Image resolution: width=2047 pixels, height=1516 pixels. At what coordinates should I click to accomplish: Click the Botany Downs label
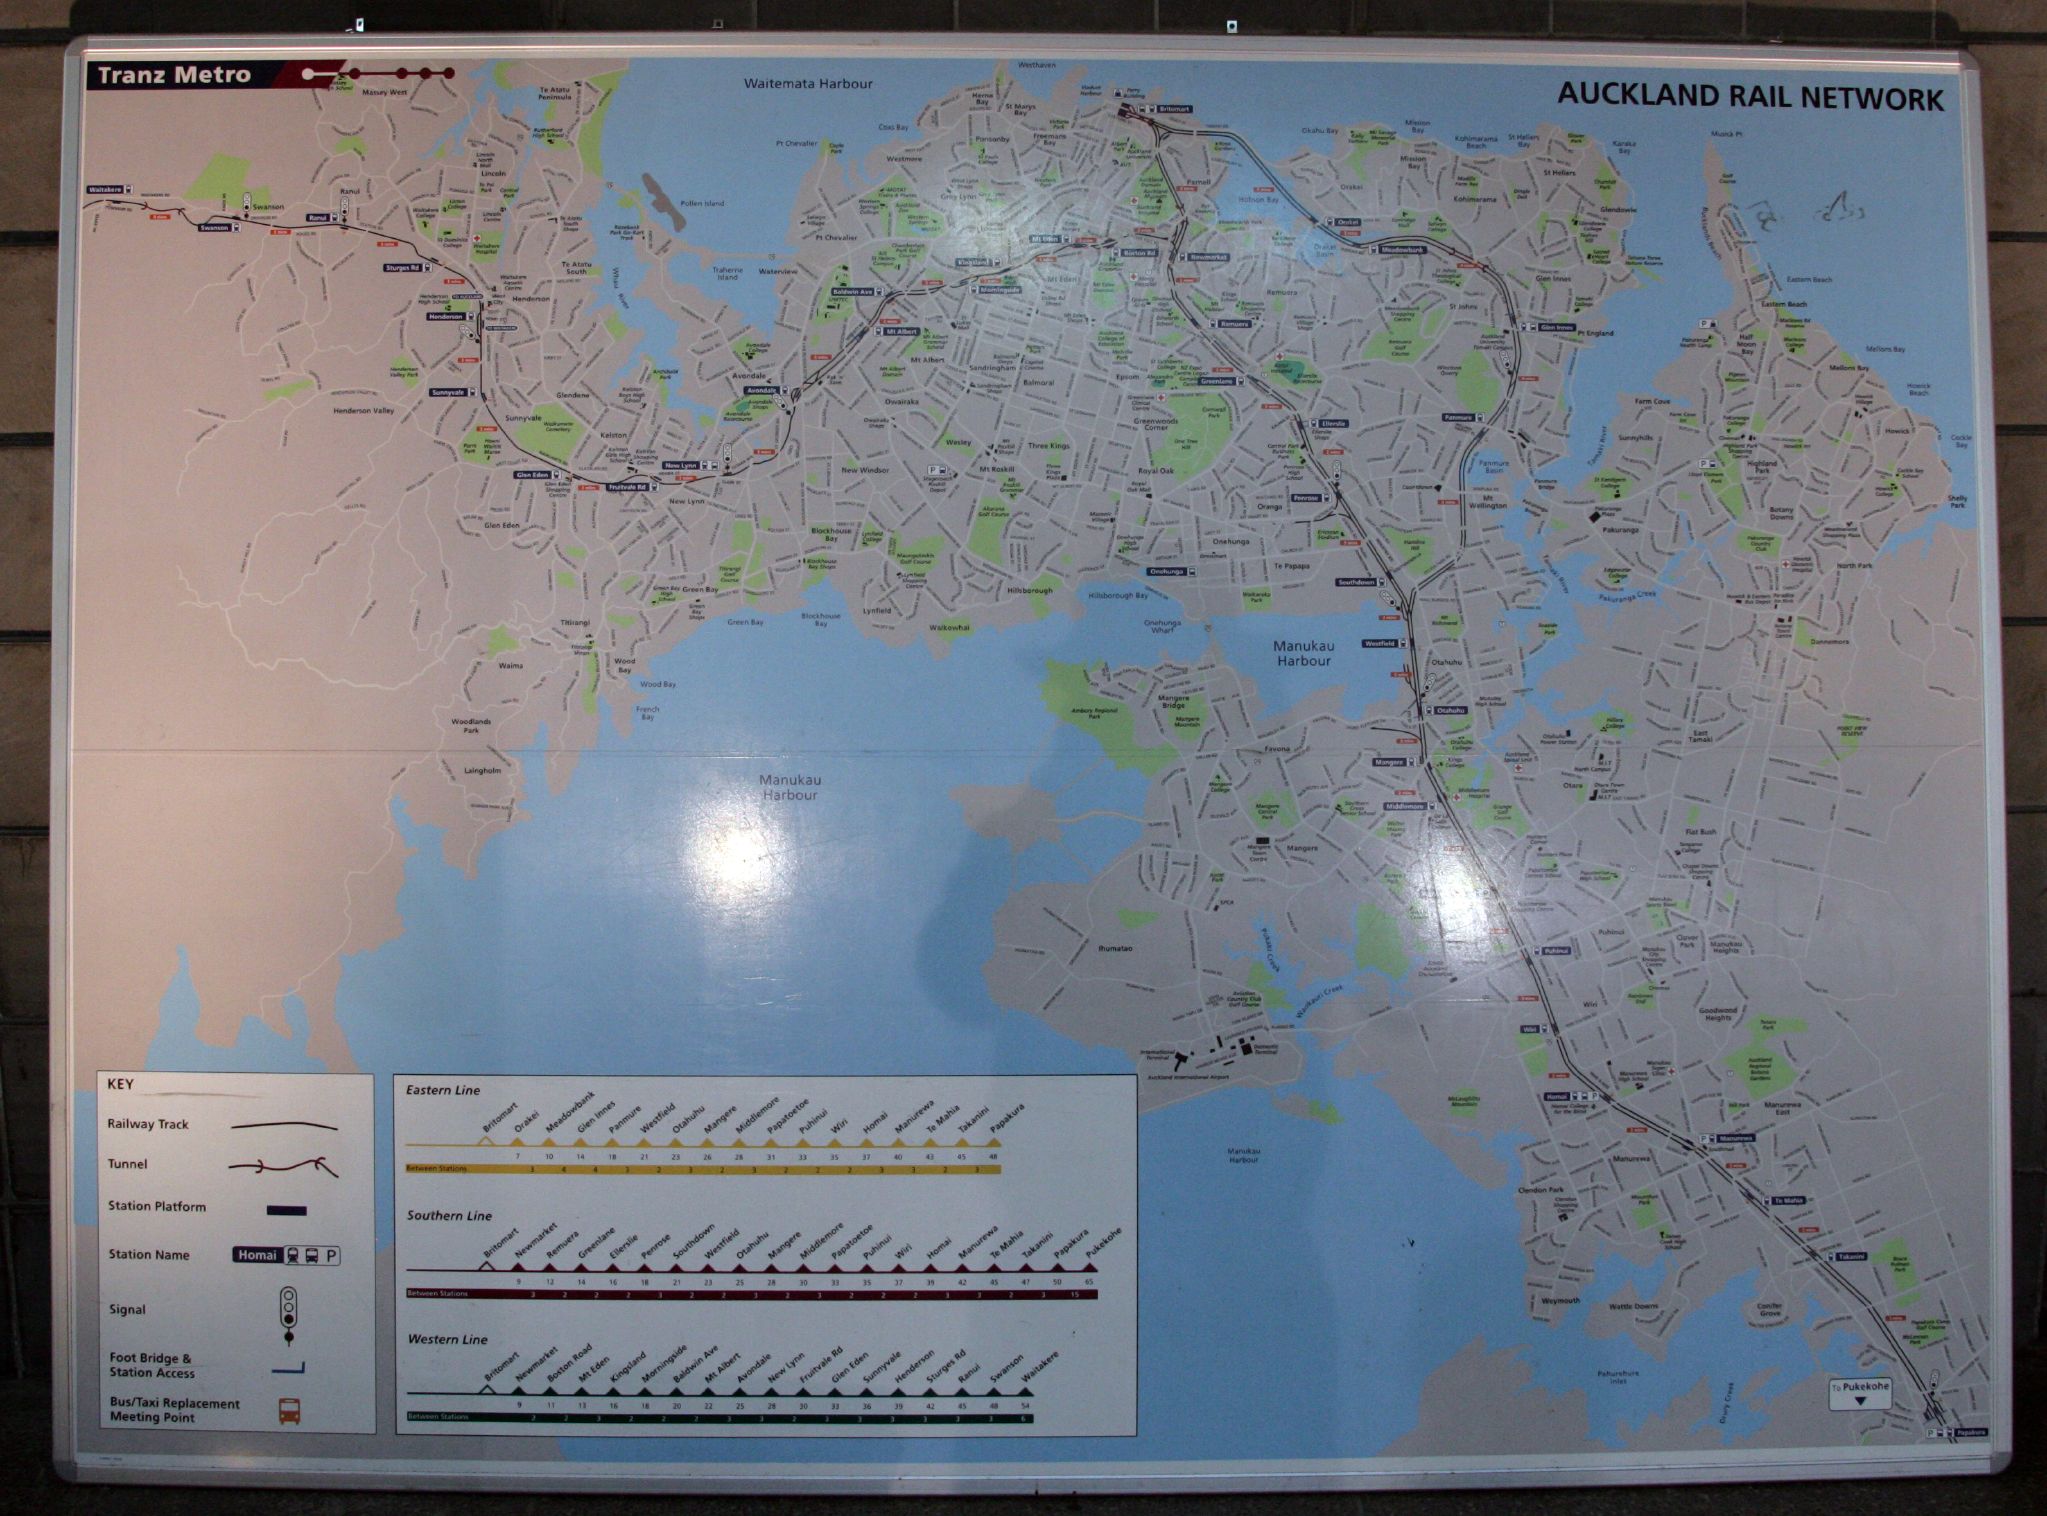[1781, 514]
